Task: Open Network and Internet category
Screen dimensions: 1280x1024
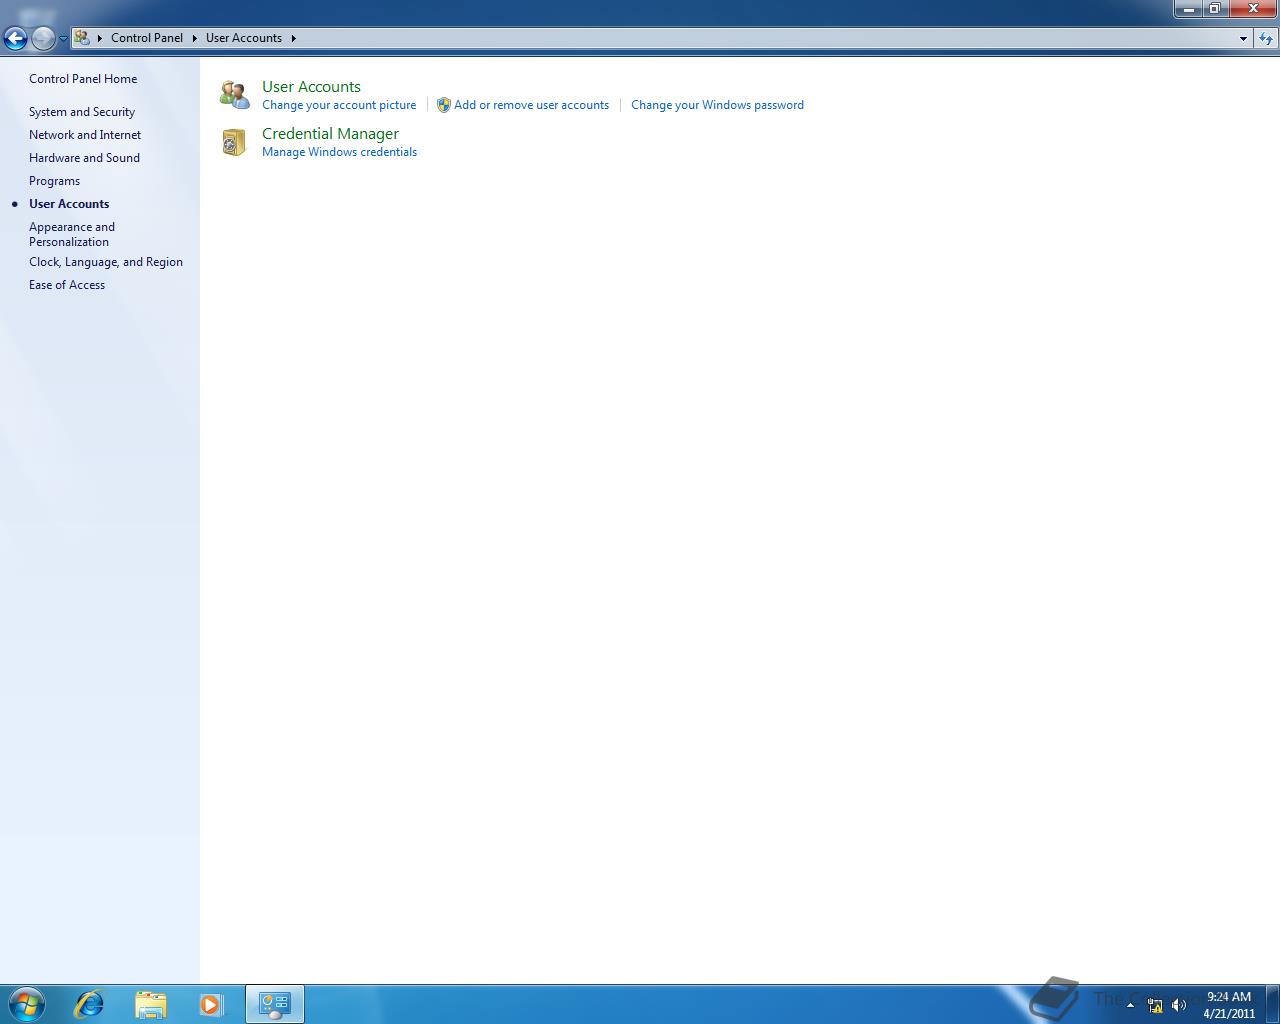Action: coord(85,135)
